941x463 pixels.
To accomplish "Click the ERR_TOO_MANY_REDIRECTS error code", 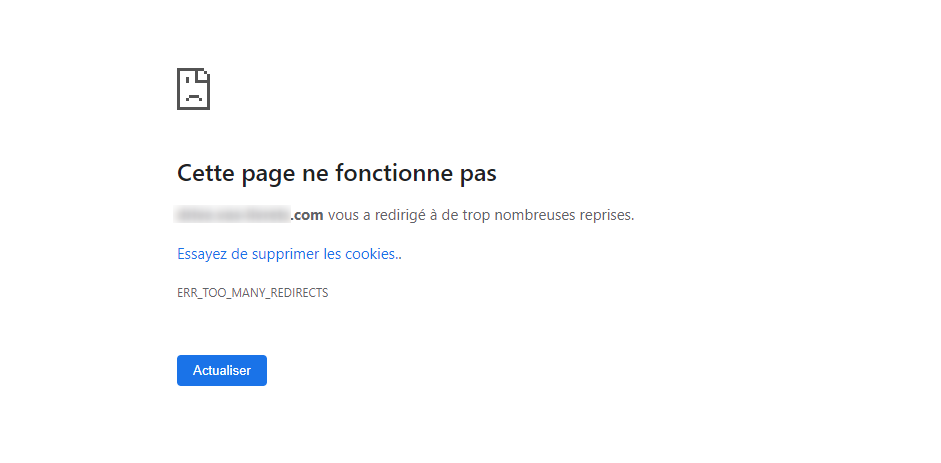I will click(x=252, y=293).
